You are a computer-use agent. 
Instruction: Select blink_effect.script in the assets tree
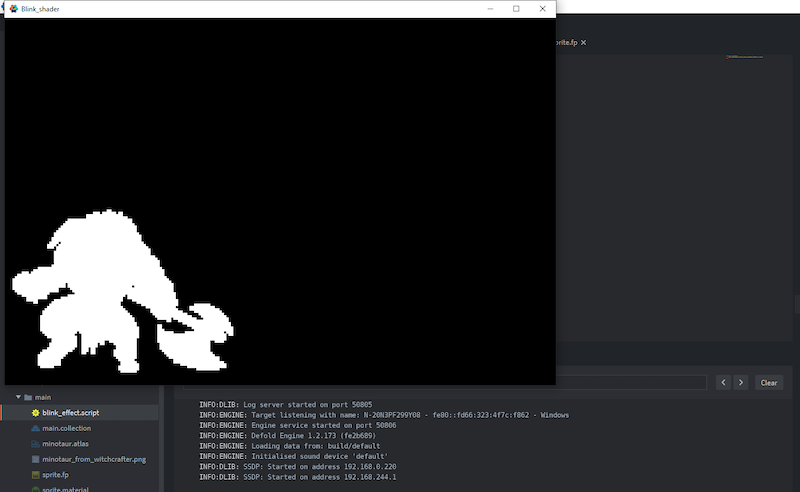point(70,412)
